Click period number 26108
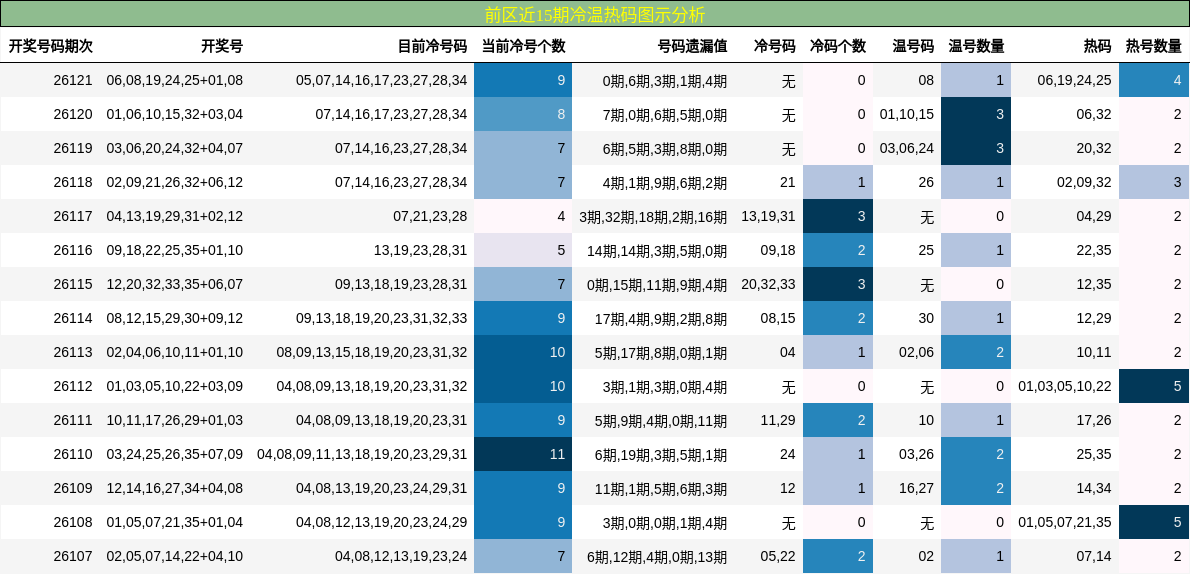Screen dimensions: 1190x574 coord(73,522)
